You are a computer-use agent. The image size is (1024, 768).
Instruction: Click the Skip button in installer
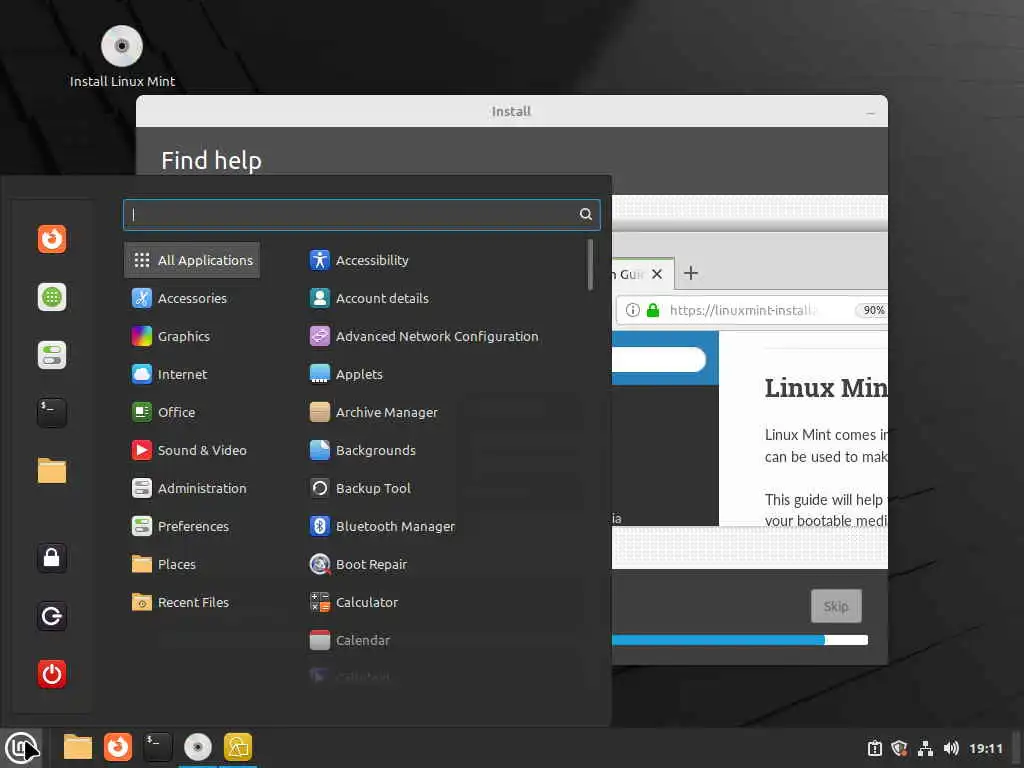[x=836, y=606]
